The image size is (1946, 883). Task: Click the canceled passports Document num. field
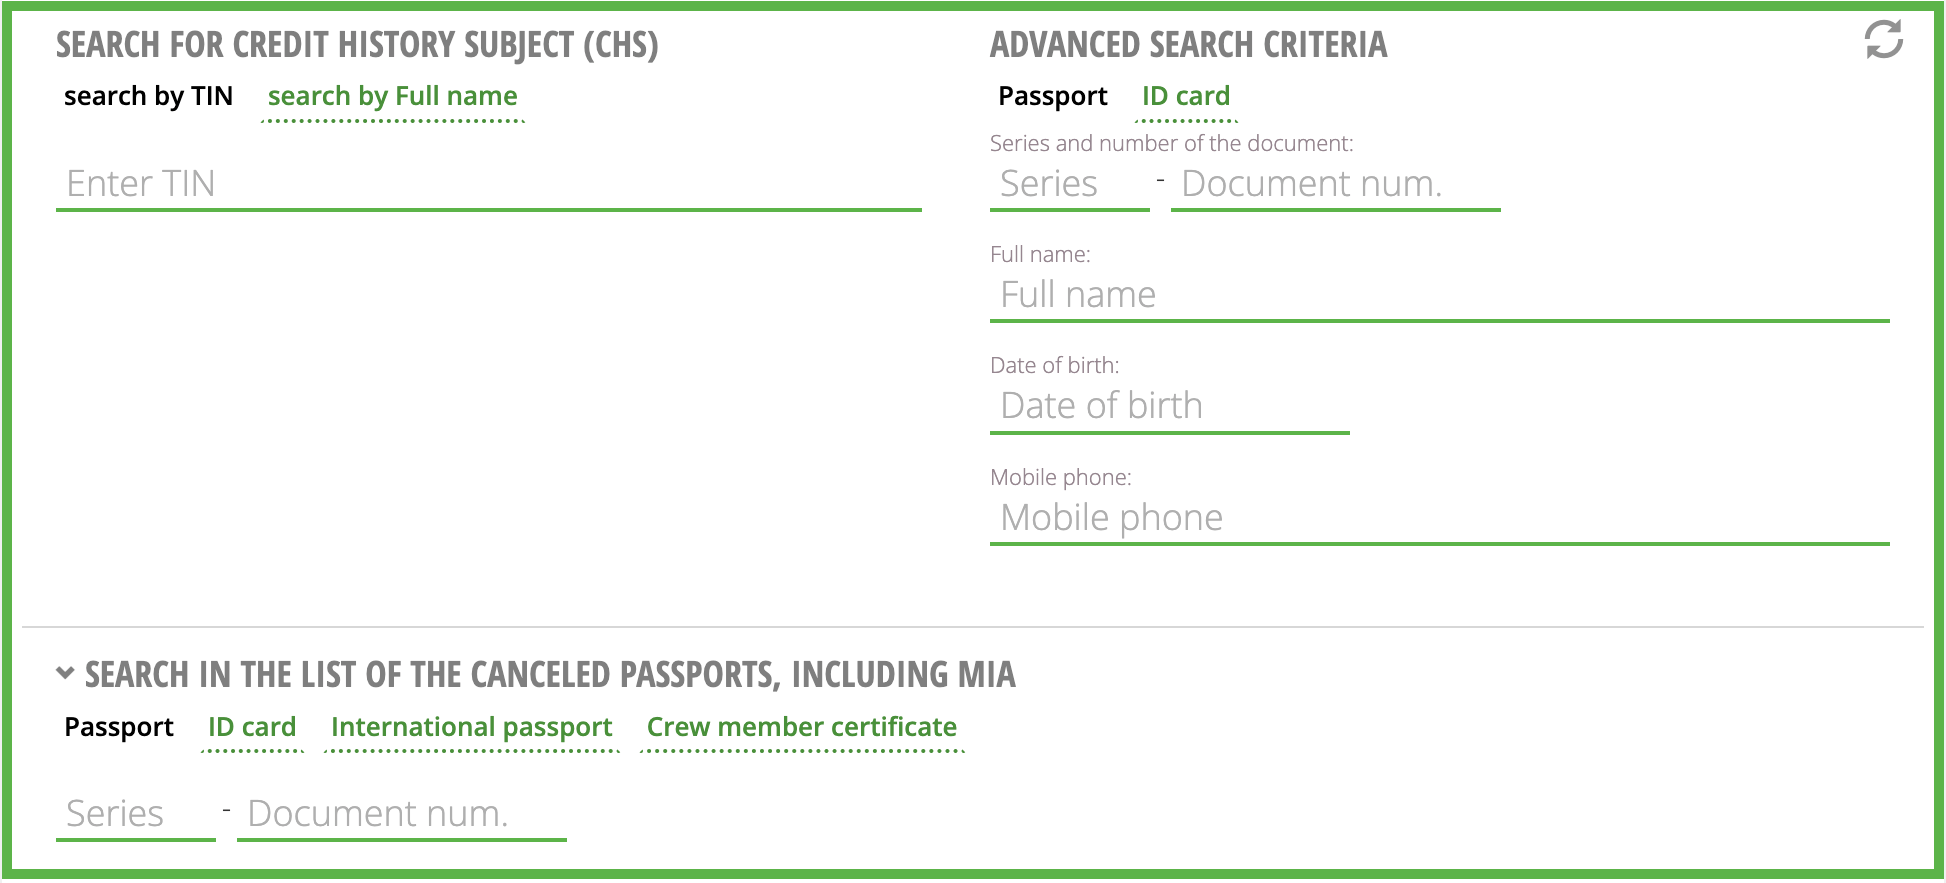pyautogui.click(x=401, y=815)
